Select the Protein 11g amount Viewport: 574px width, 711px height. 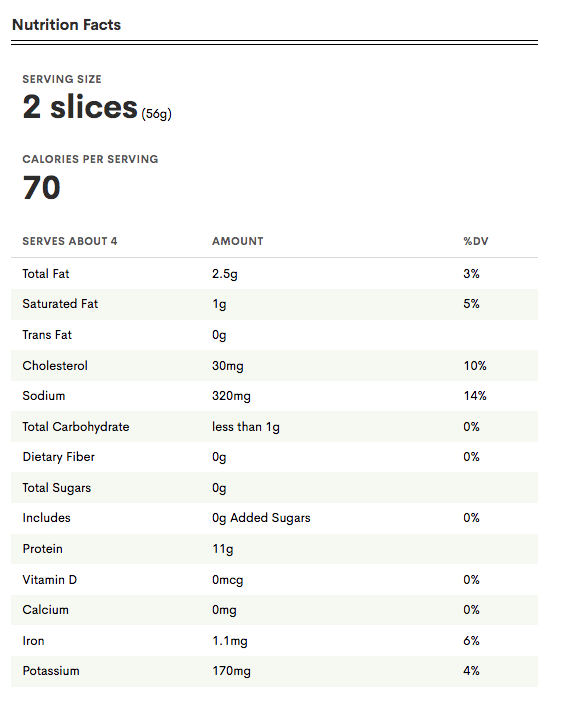(x=223, y=549)
